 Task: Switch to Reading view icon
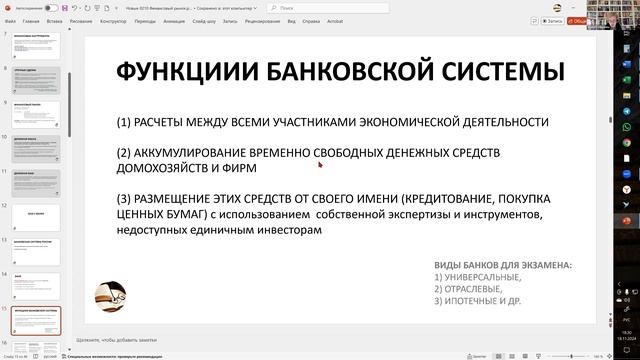(525, 356)
